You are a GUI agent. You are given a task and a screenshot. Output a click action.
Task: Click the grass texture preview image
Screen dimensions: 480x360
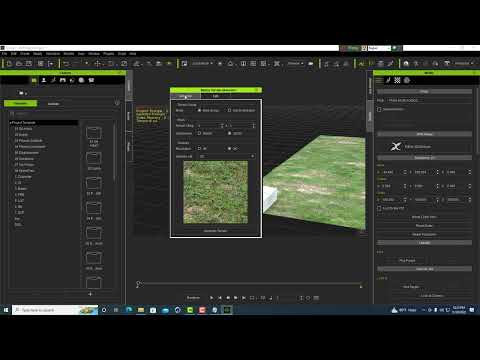(x=215, y=192)
